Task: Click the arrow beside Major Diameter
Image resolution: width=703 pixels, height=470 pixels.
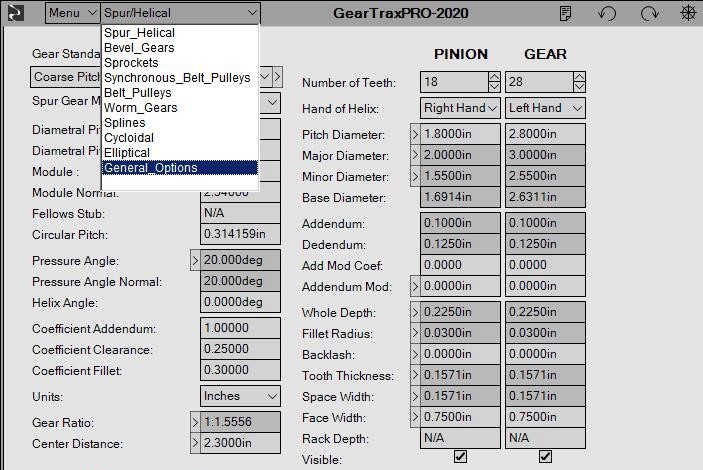Action: click(415, 155)
